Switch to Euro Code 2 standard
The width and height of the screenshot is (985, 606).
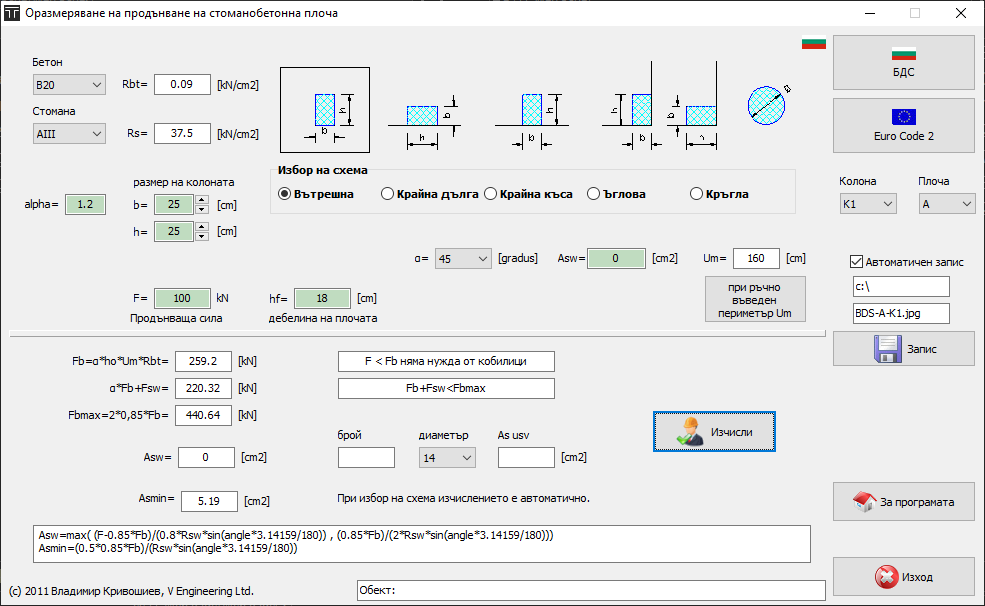click(903, 125)
